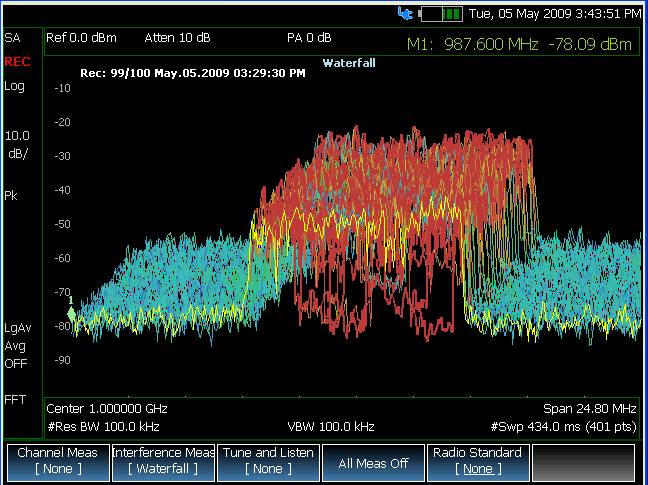Open the Interference Meas Waterfall selector
The width and height of the screenshot is (648, 485).
click(x=162, y=461)
